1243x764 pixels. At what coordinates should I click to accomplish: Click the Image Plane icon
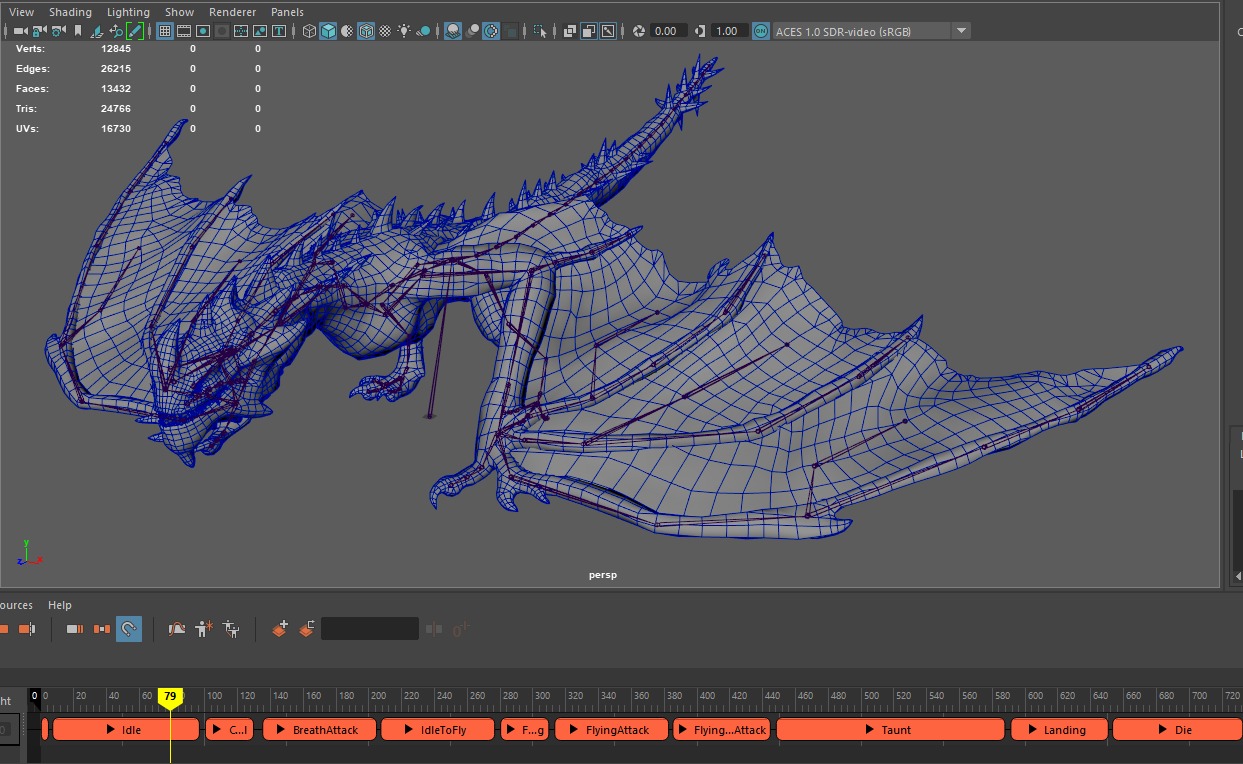coord(96,31)
